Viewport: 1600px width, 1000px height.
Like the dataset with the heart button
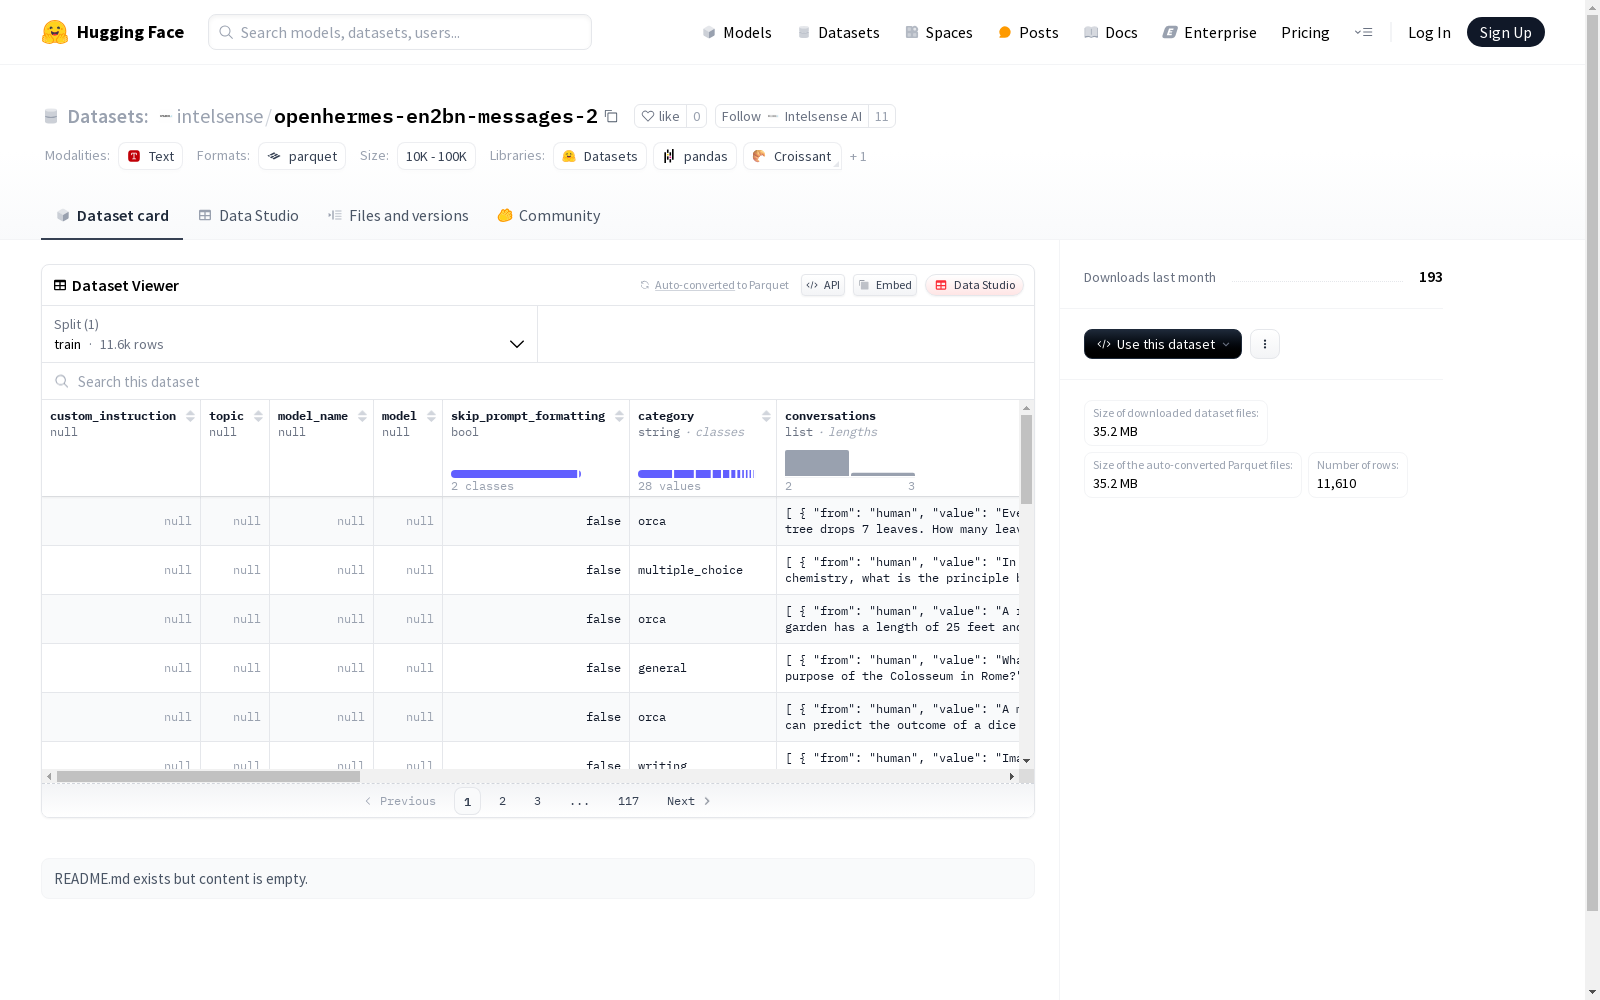point(660,116)
